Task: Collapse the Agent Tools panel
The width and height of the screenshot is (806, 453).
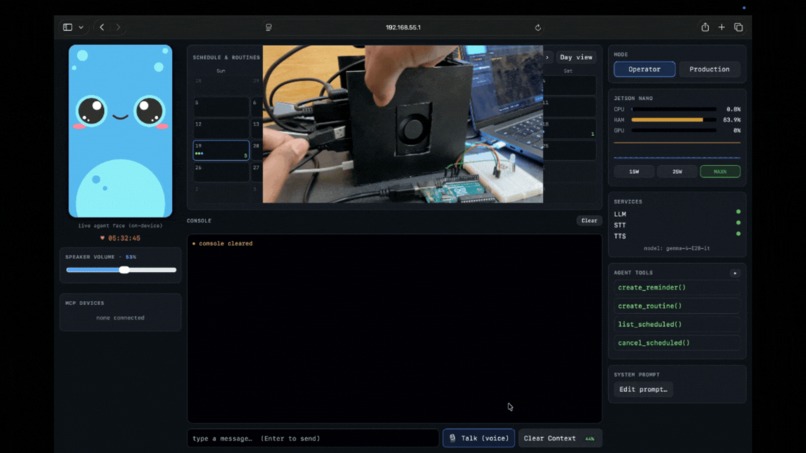Action: pyautogui.click(x=735, y=273)
